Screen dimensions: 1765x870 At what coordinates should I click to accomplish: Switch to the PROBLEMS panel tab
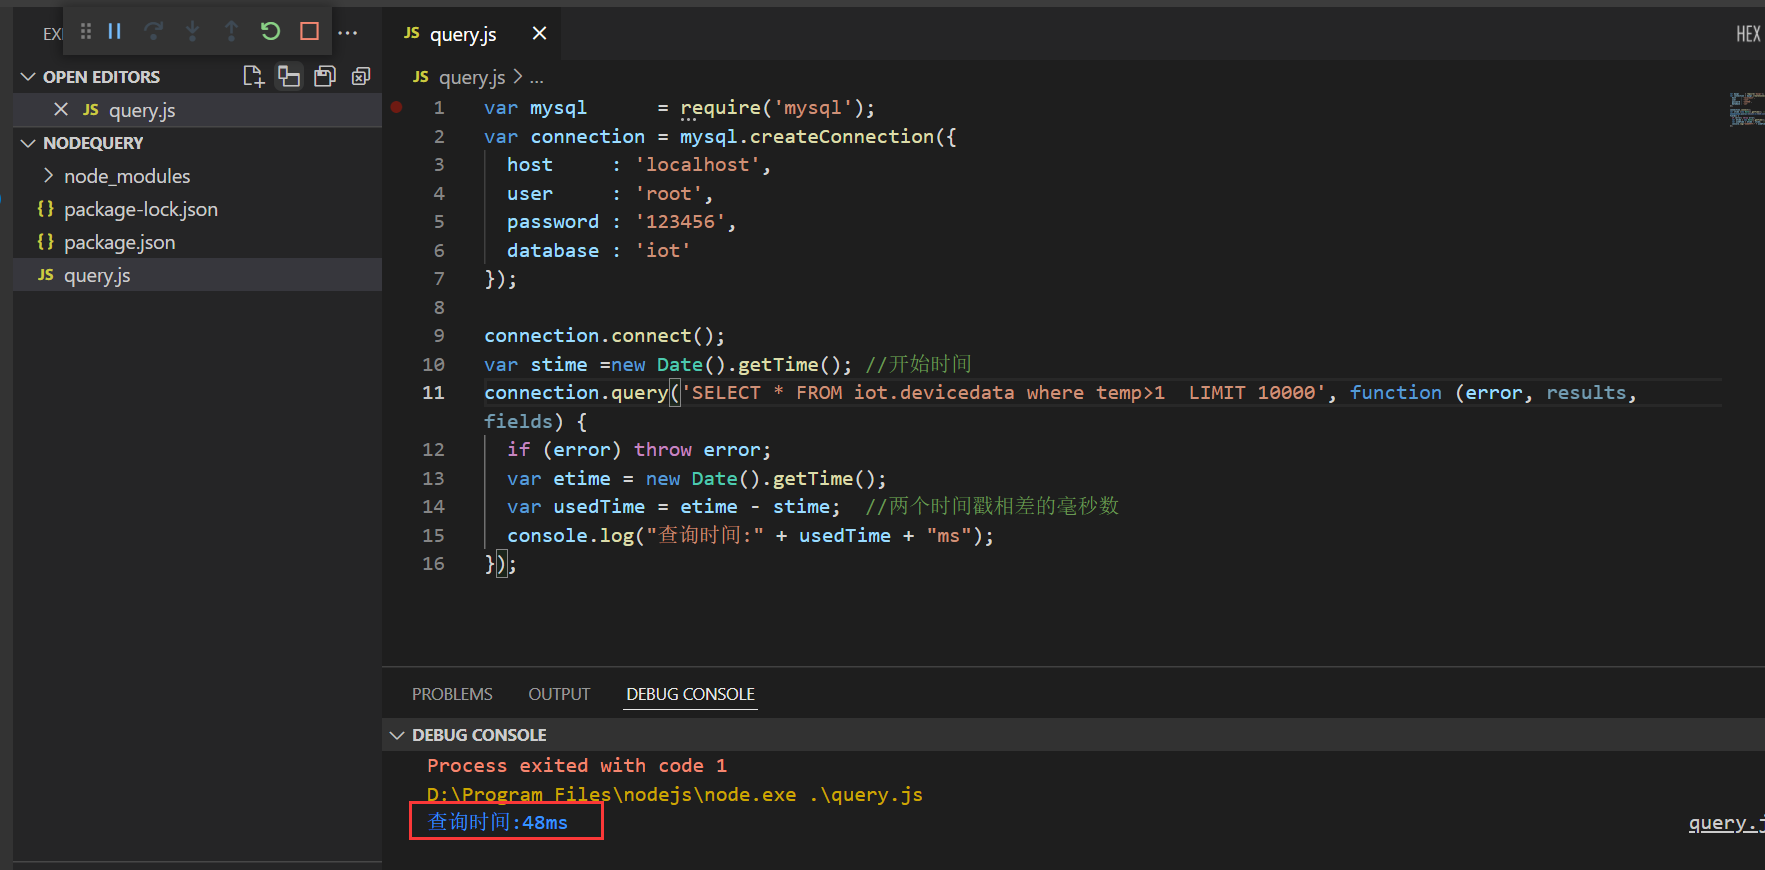(452, 694)
